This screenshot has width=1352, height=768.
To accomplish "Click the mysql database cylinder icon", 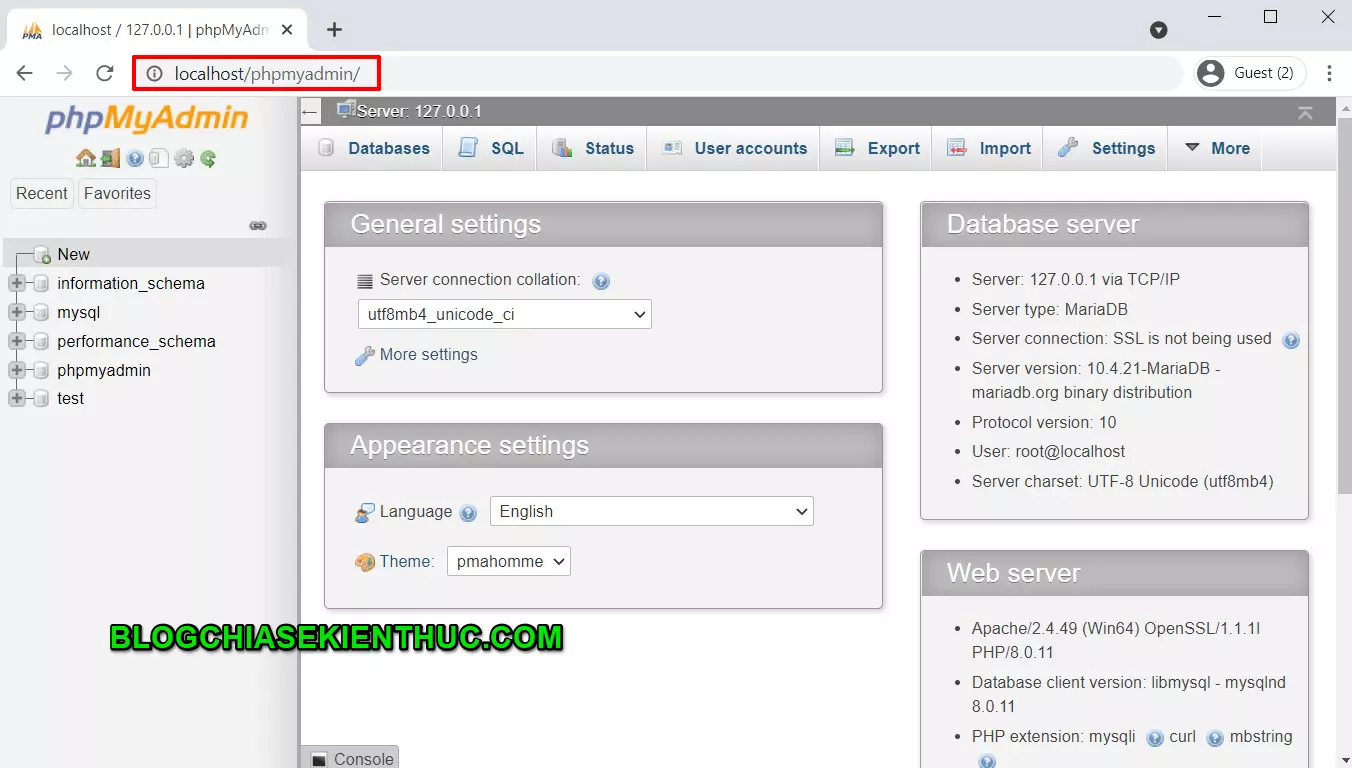I will pos(41,313).
